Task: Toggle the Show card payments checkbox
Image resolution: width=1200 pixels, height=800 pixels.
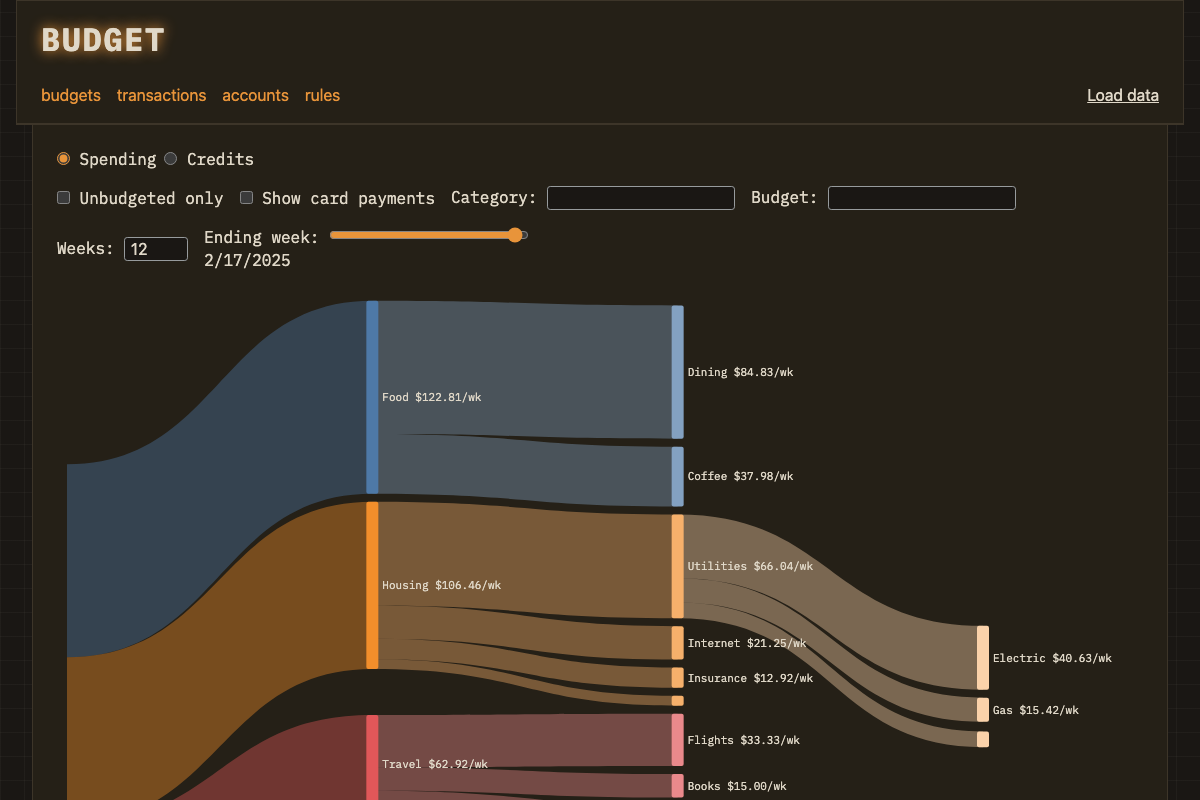Action: 246,198
